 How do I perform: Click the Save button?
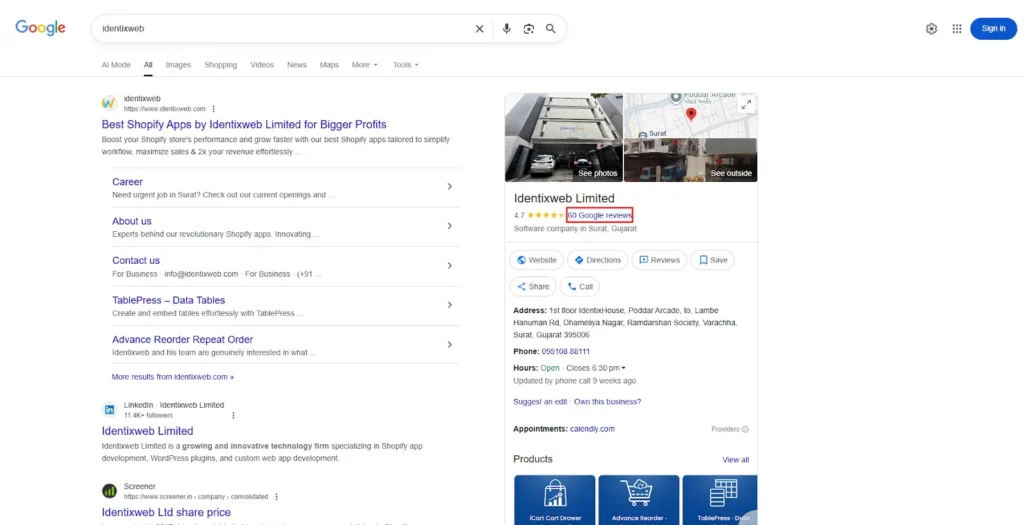(712, 260)
